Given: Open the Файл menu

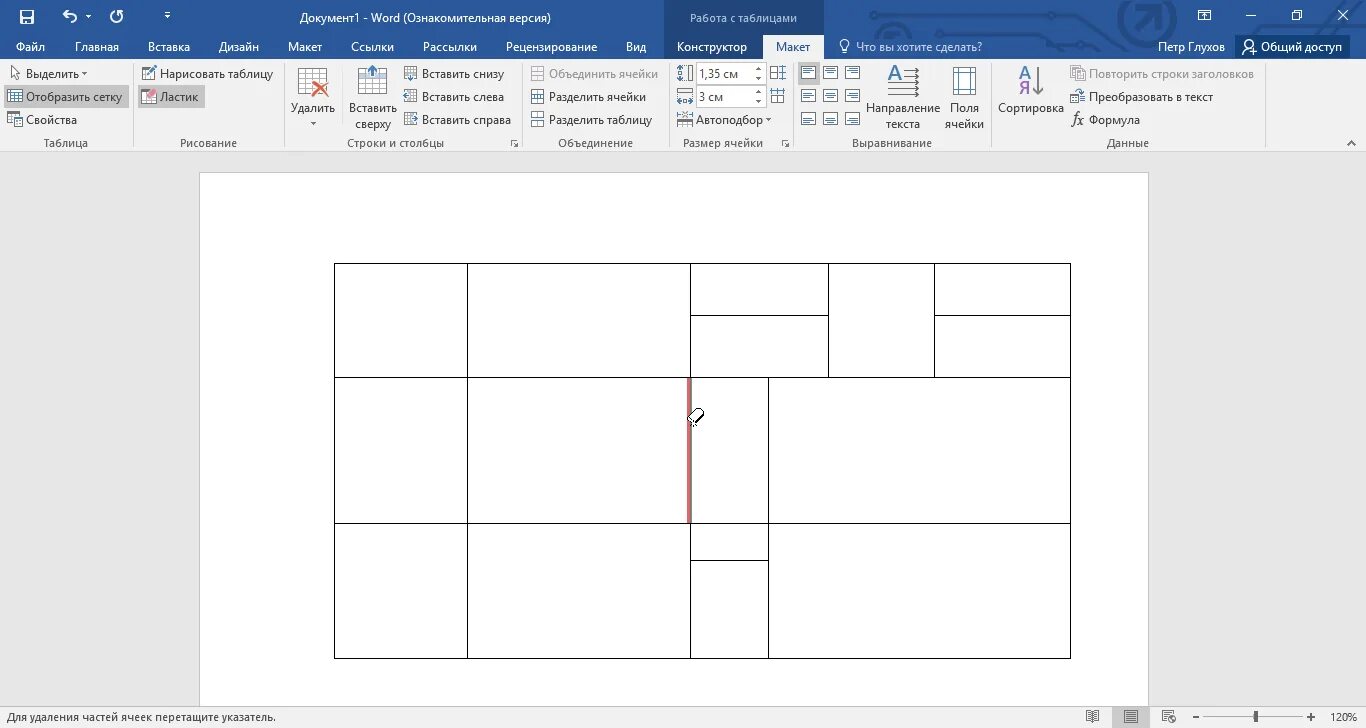Looking at the screenshot, I should pos(30,47).
